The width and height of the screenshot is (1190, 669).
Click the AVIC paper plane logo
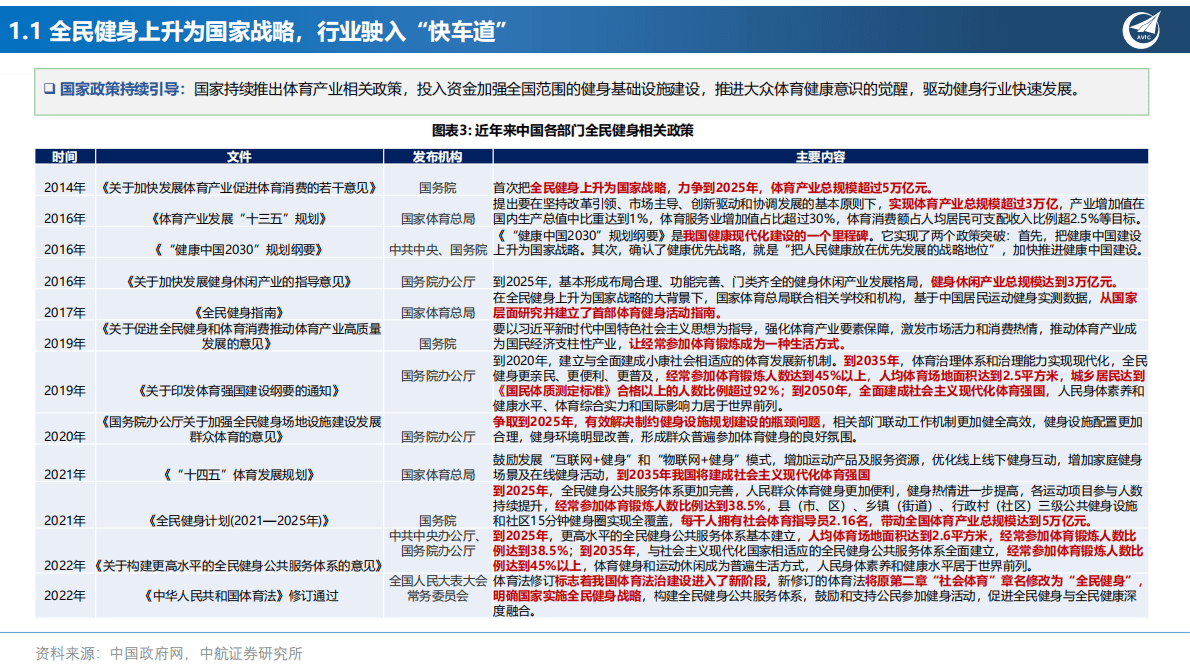point(1139,31)
